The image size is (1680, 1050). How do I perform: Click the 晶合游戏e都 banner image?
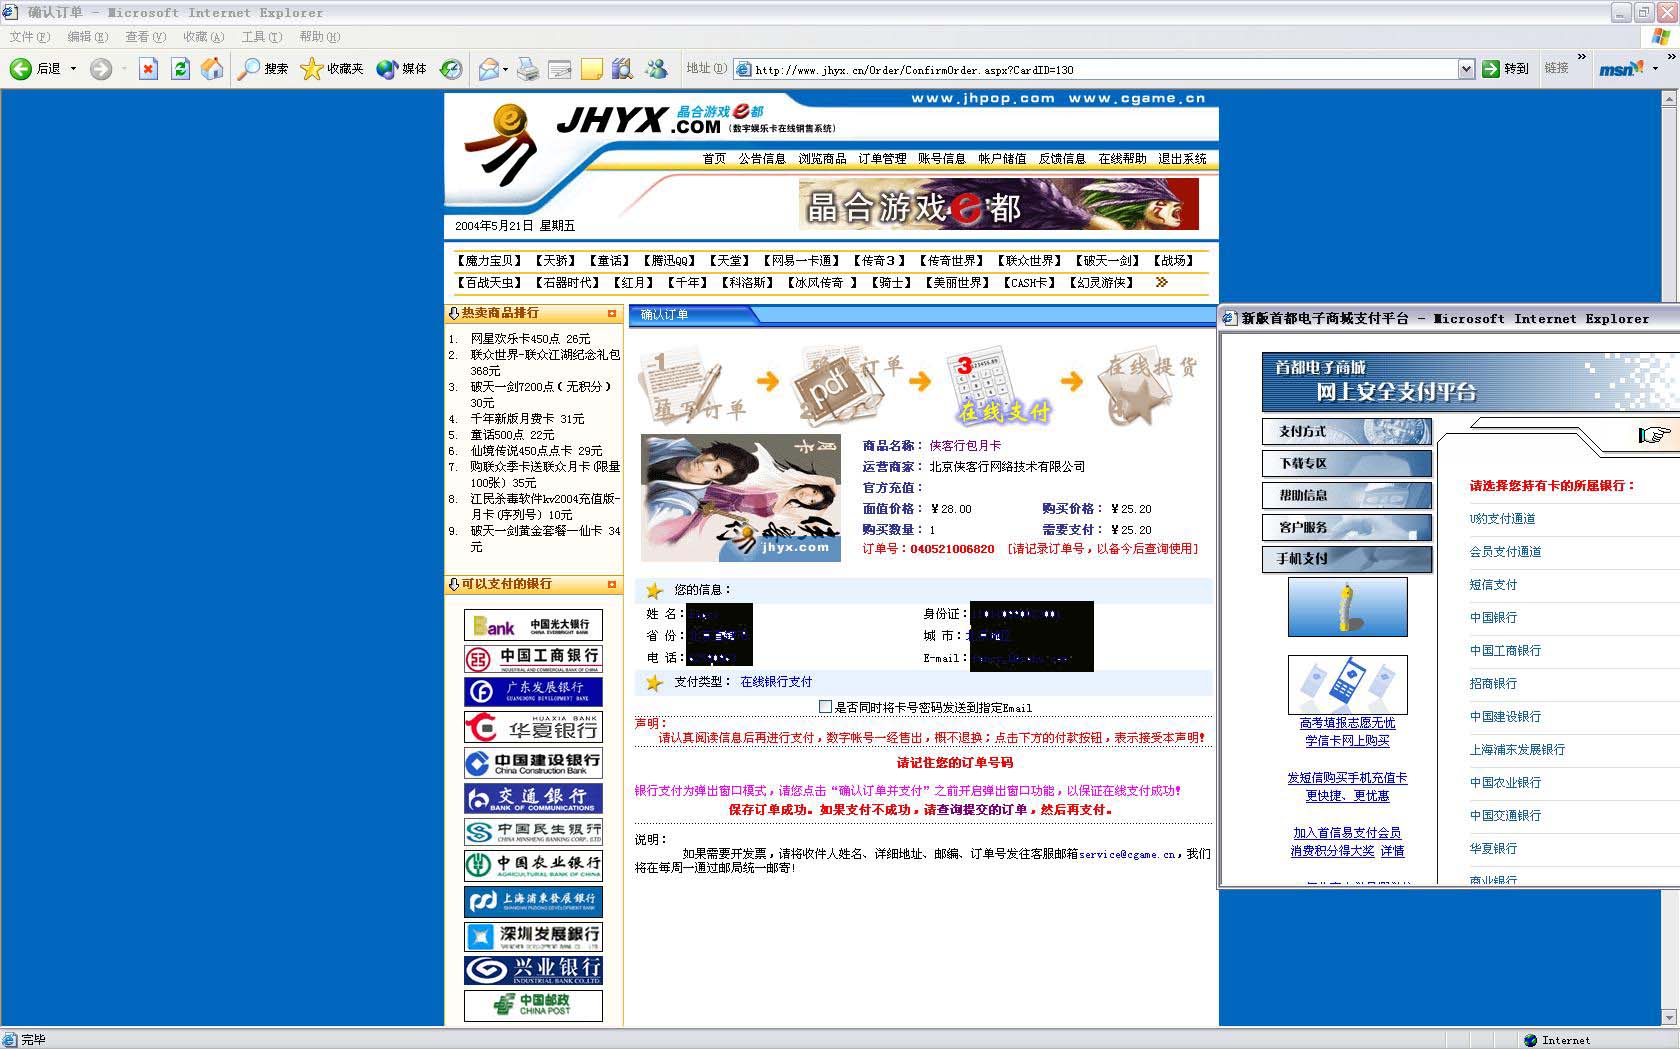point(998,204)
